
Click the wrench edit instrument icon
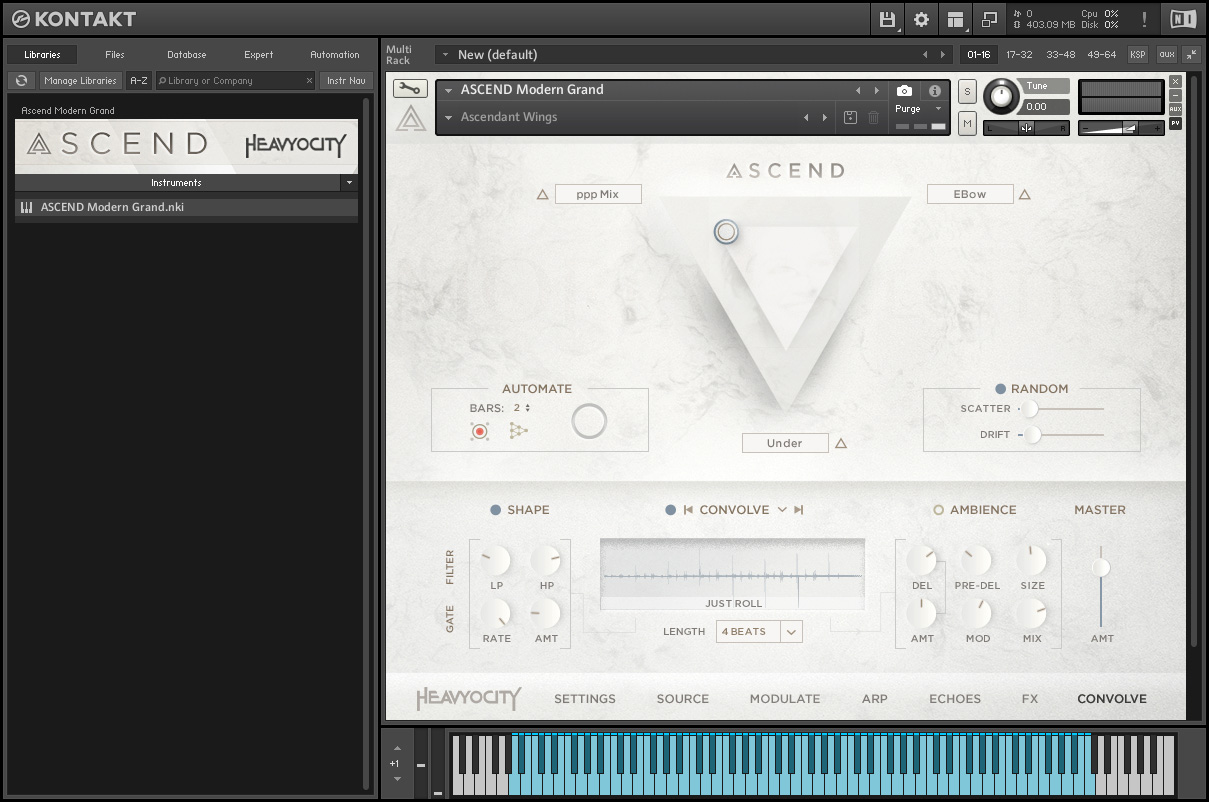click(x=409, y=89)
